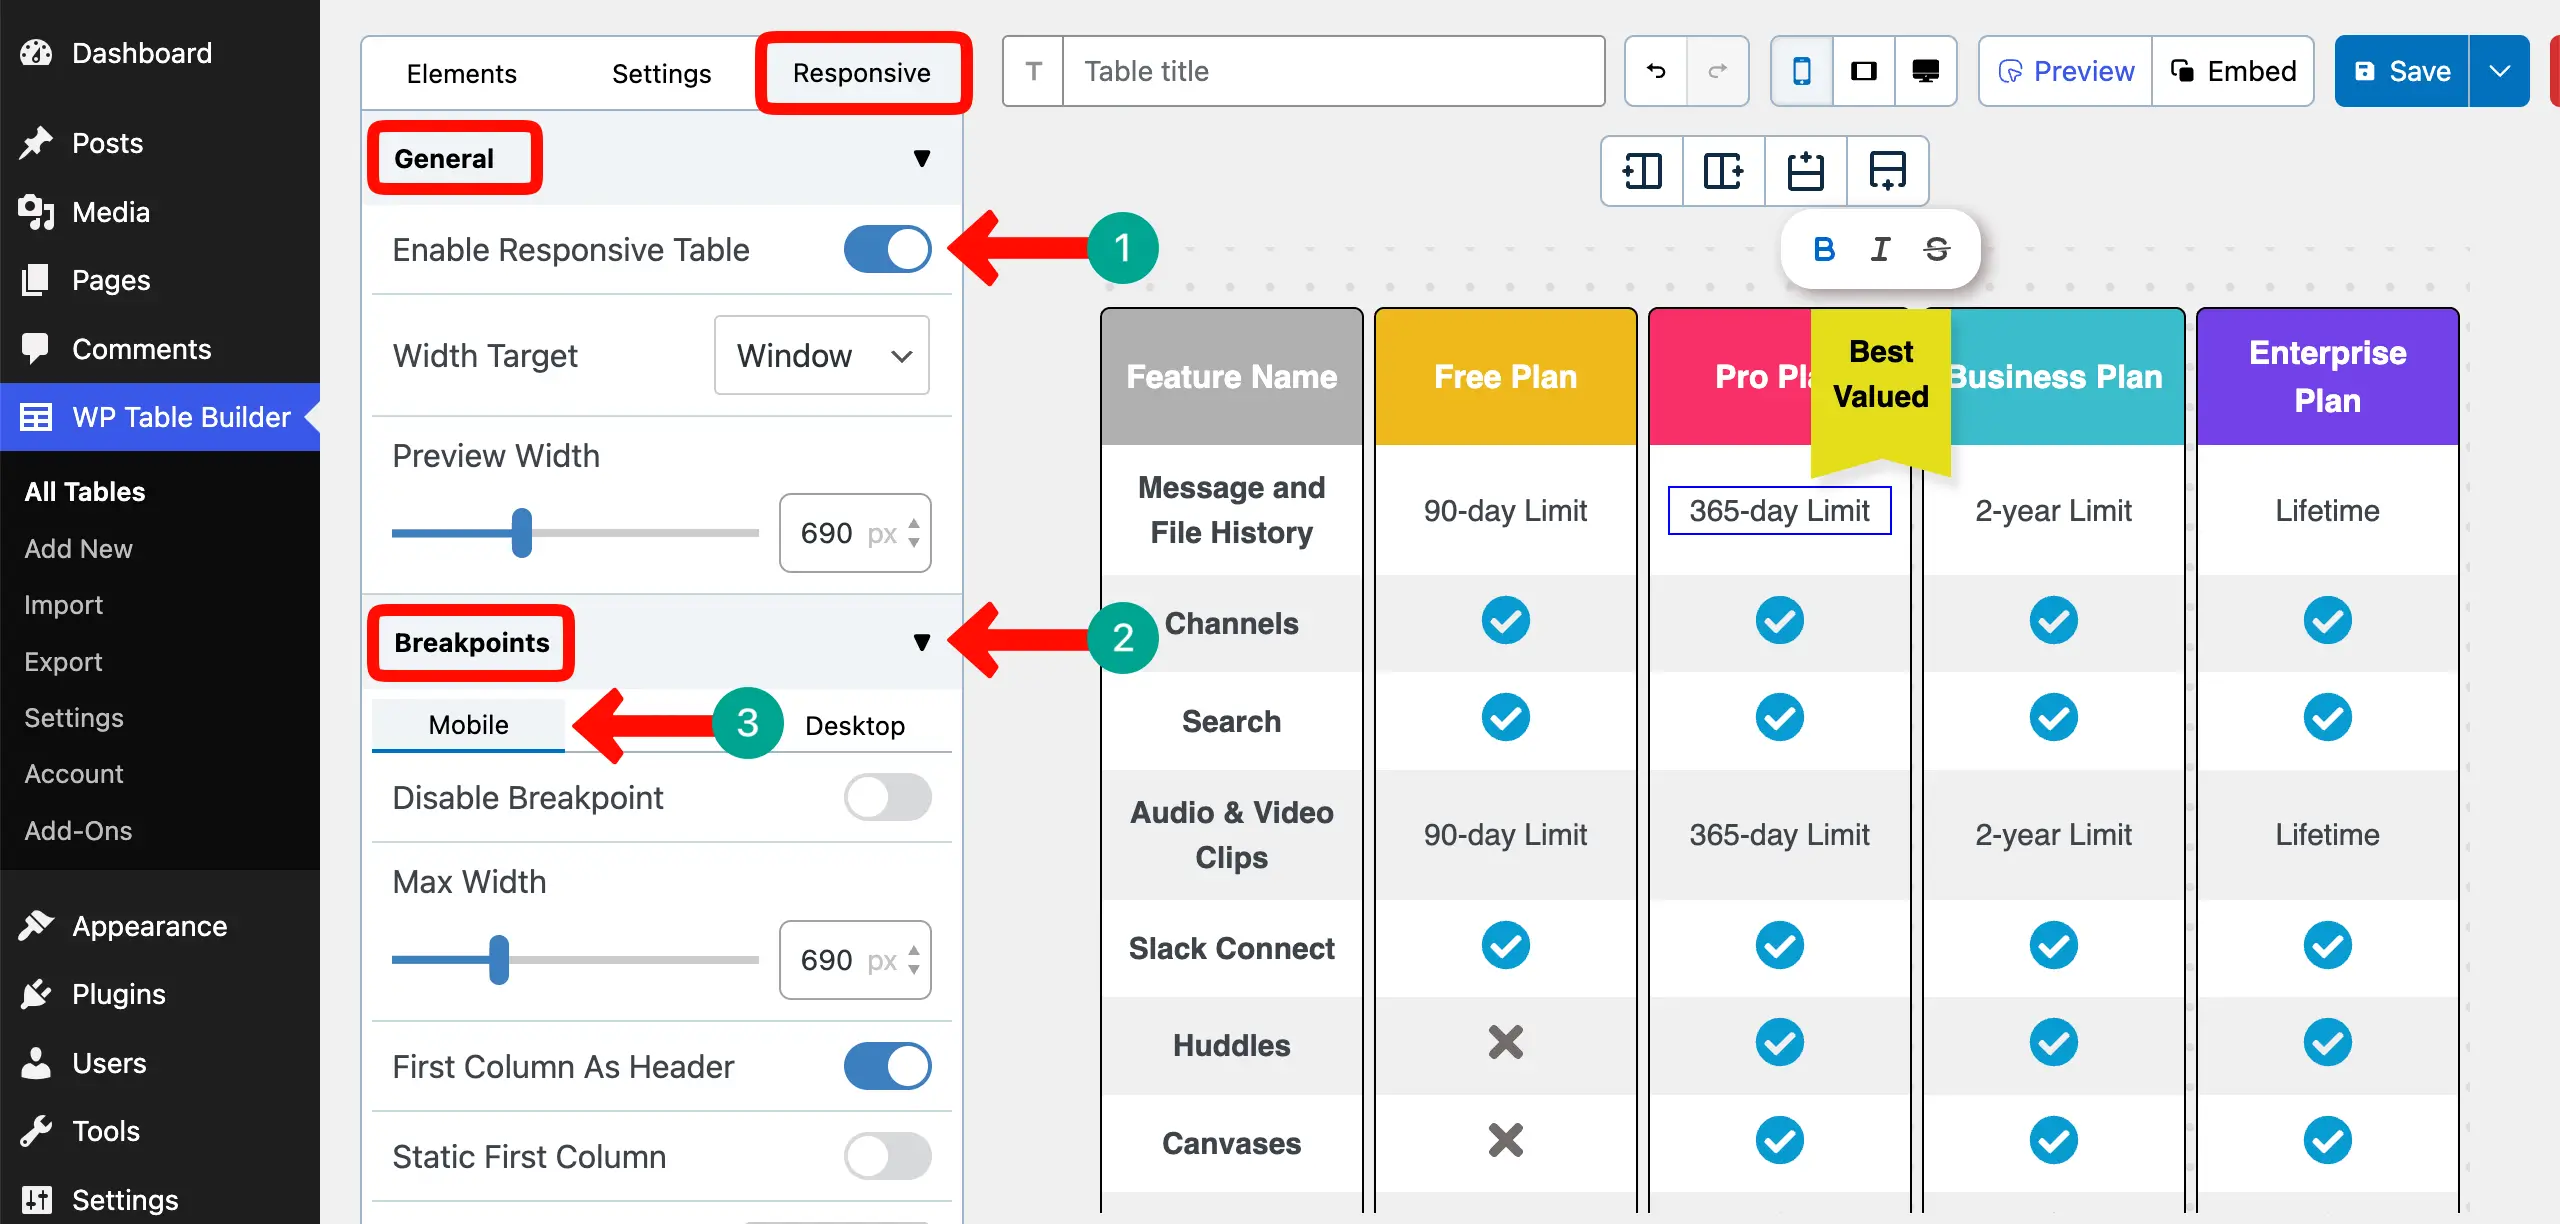2560x1224 pixels.
Task: Click the Embed button
Action: [2233, 71]
